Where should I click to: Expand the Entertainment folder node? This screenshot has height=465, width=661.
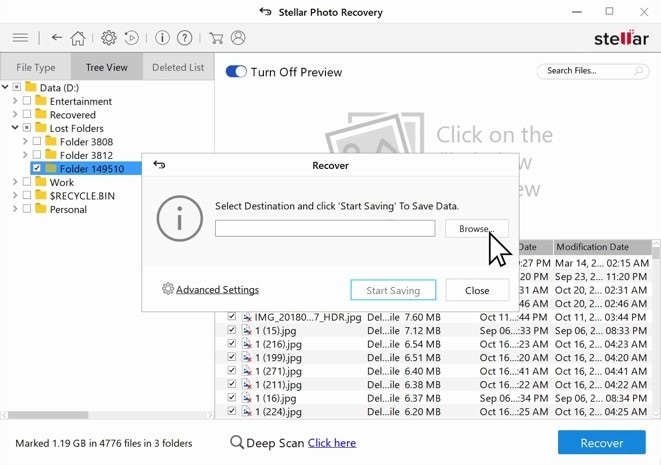(x=15, y=101)
